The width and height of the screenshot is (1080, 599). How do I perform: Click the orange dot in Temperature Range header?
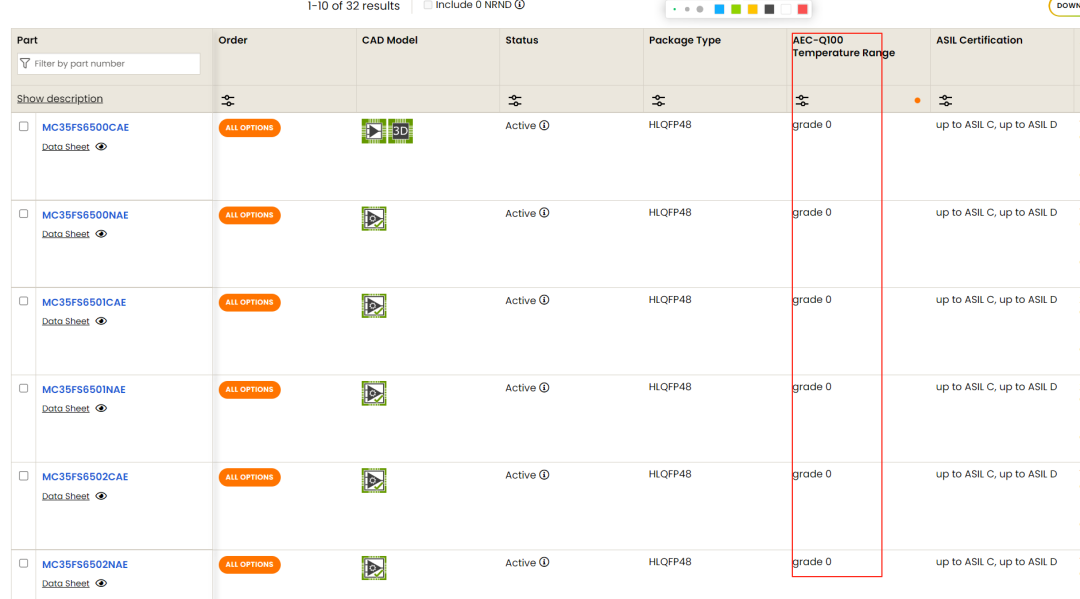[x=917, y=101]
